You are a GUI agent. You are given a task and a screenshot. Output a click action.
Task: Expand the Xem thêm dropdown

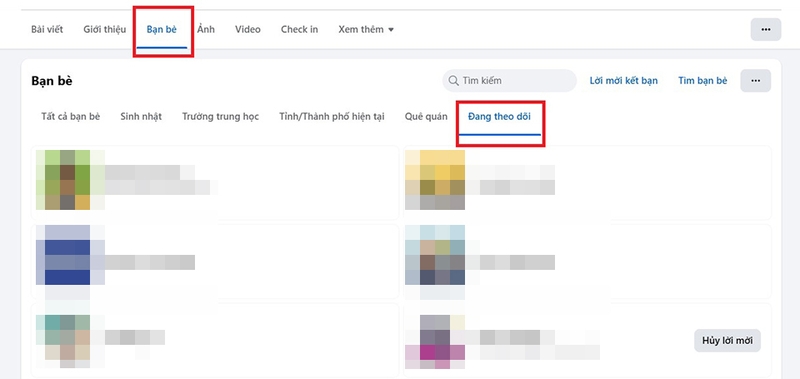[x=366, y=30]
